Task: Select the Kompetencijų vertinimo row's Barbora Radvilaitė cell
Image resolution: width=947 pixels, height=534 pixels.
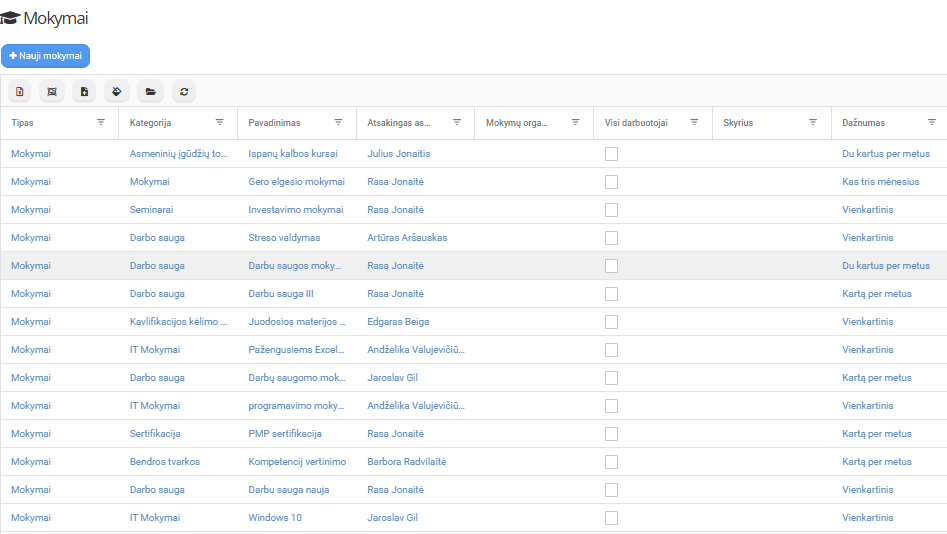Action: (405, 462)
